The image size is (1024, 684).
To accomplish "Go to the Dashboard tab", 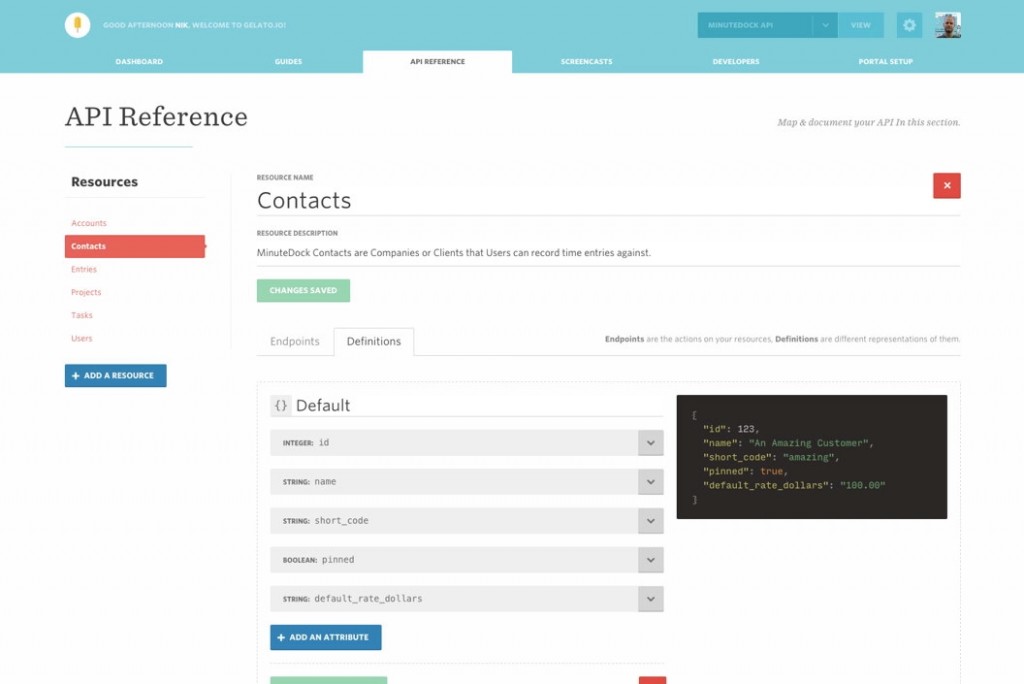I will [x=139, y=61].
